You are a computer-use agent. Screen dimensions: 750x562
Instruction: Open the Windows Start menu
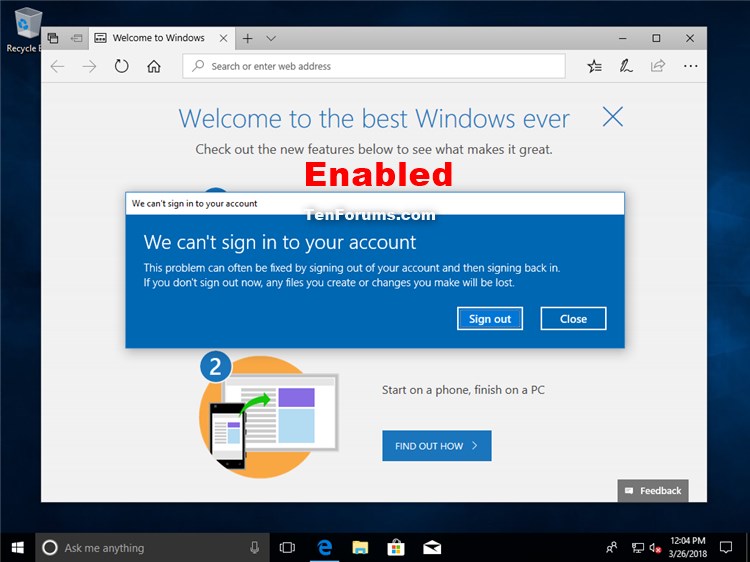18,548
